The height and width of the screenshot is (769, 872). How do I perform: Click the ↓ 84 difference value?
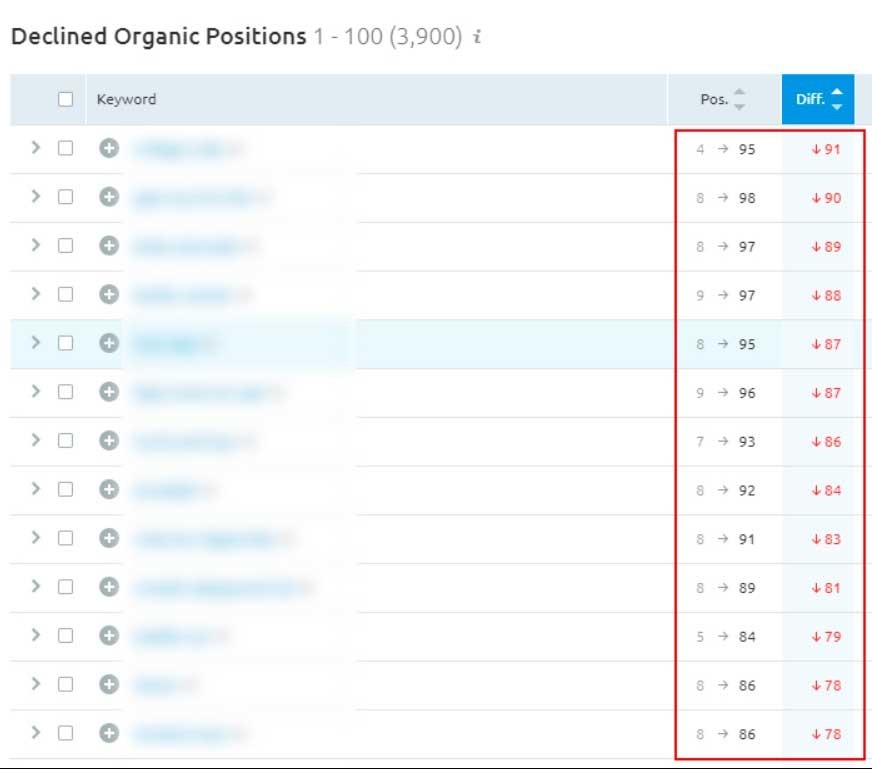pos(826,490)
